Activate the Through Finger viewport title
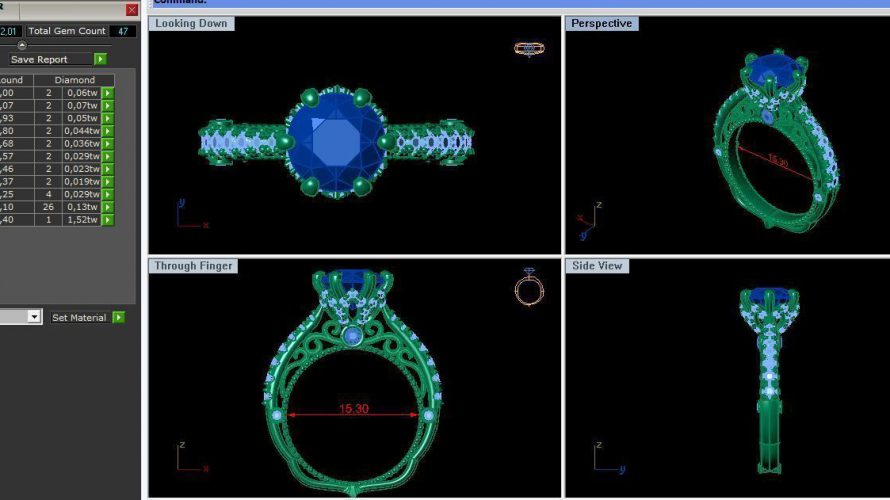The height and width of the screenshot is (500, 890). click(x=194, y=266)
